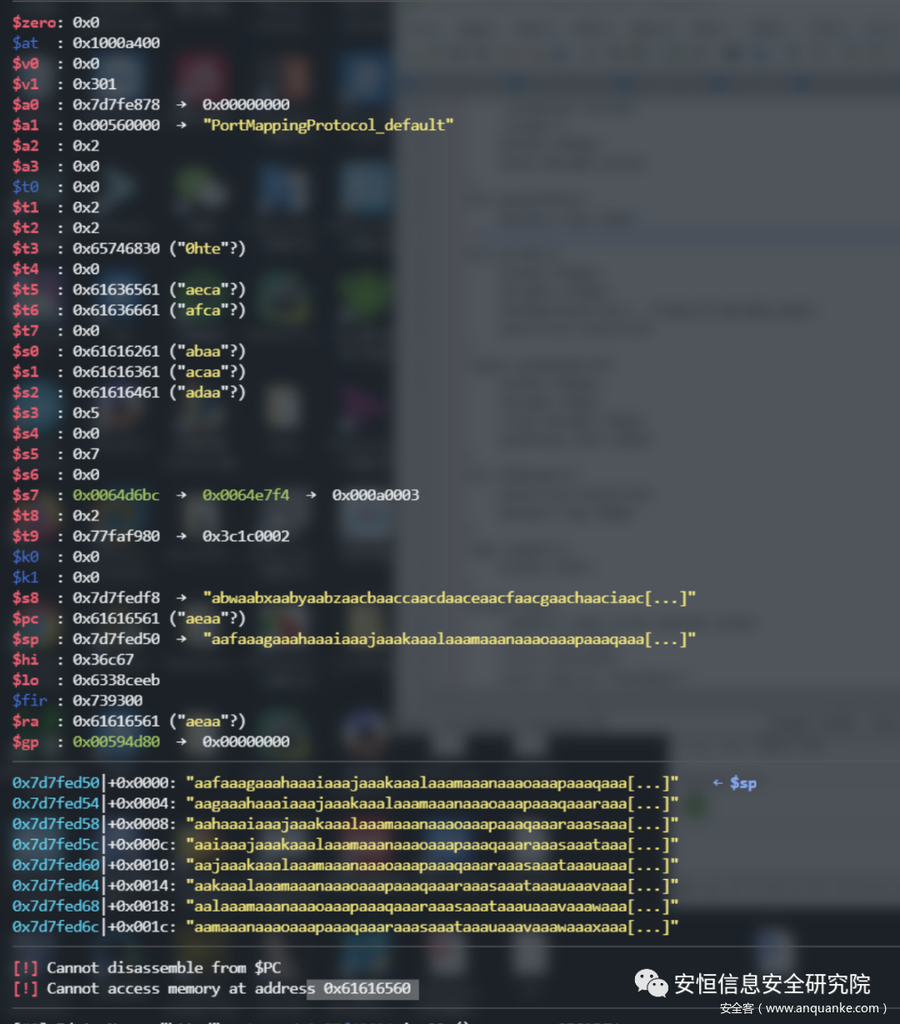Select the $s0 value 0x61616261

[116, 351]
